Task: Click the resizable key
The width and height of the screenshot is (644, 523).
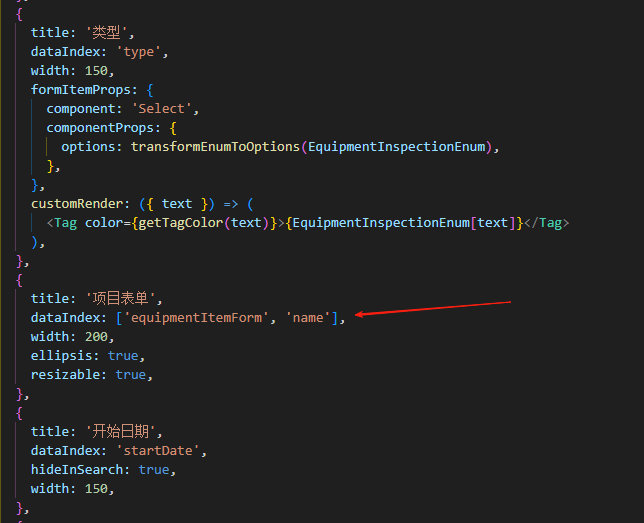Action: 65,375
